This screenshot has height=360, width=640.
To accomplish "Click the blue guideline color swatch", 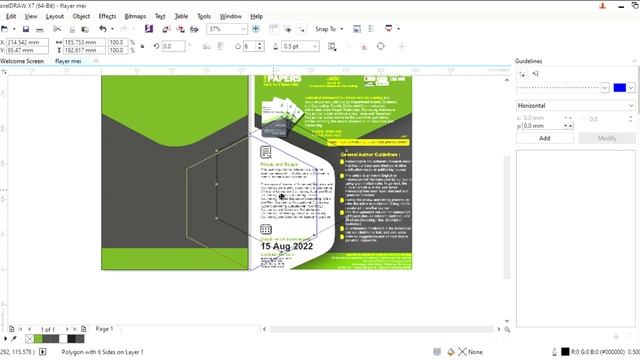I will [x=619, y=87].
